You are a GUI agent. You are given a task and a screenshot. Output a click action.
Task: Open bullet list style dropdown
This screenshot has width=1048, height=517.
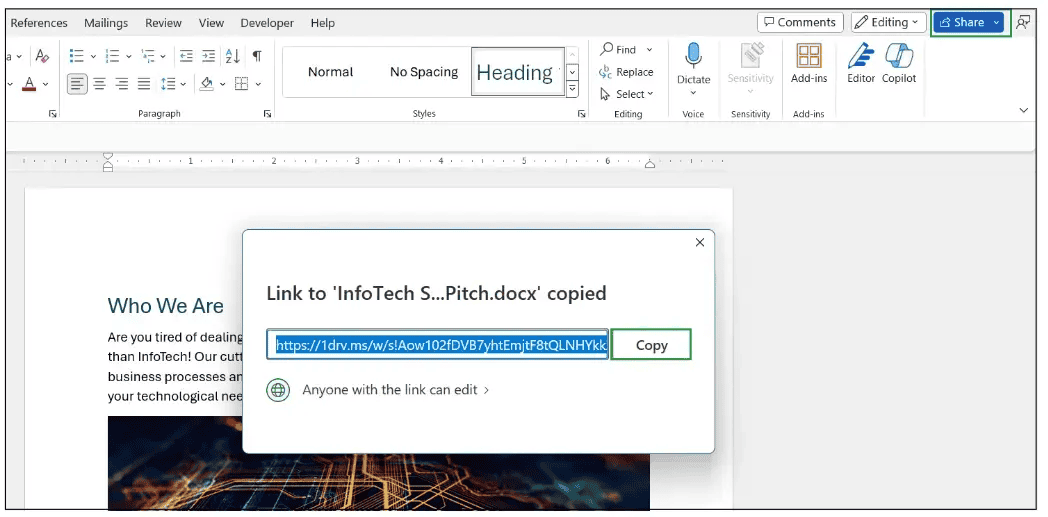pyautogui.click(x=93, y=57)
